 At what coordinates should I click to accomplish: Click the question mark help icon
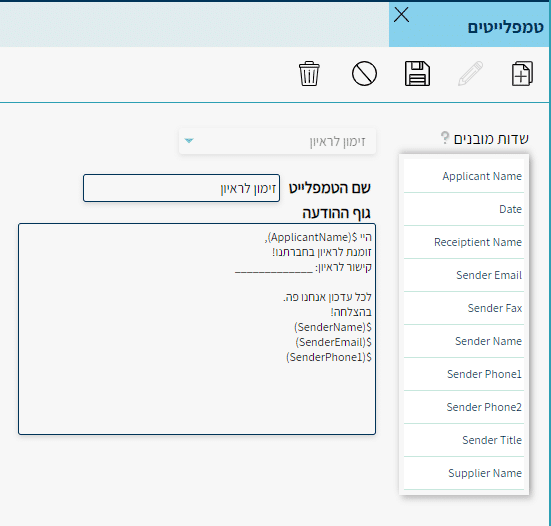coord(445,138)
